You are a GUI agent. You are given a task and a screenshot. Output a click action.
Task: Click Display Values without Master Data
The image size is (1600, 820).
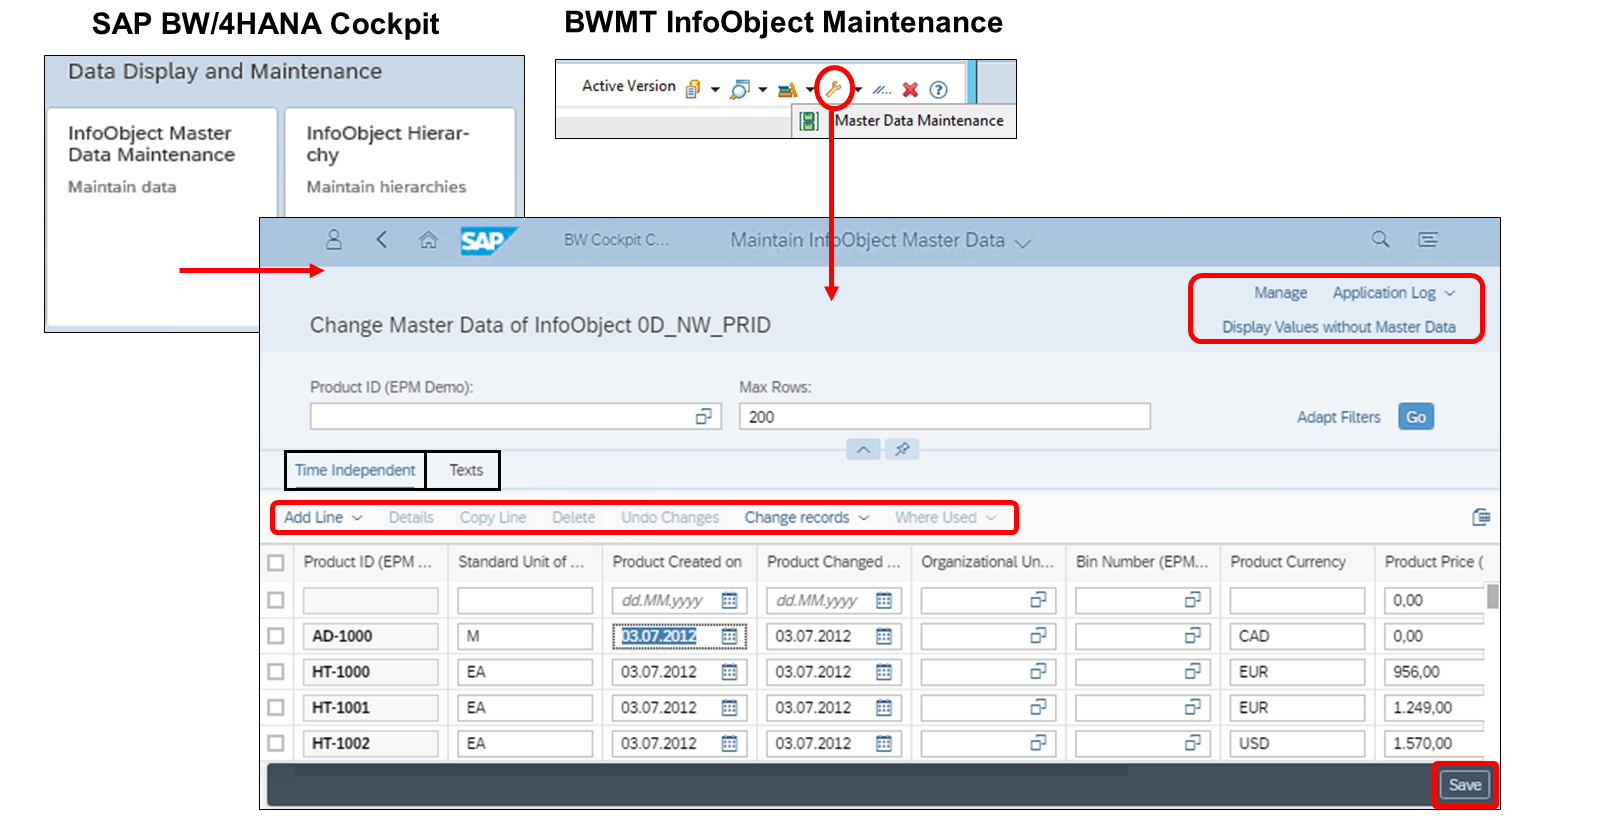1338,327
